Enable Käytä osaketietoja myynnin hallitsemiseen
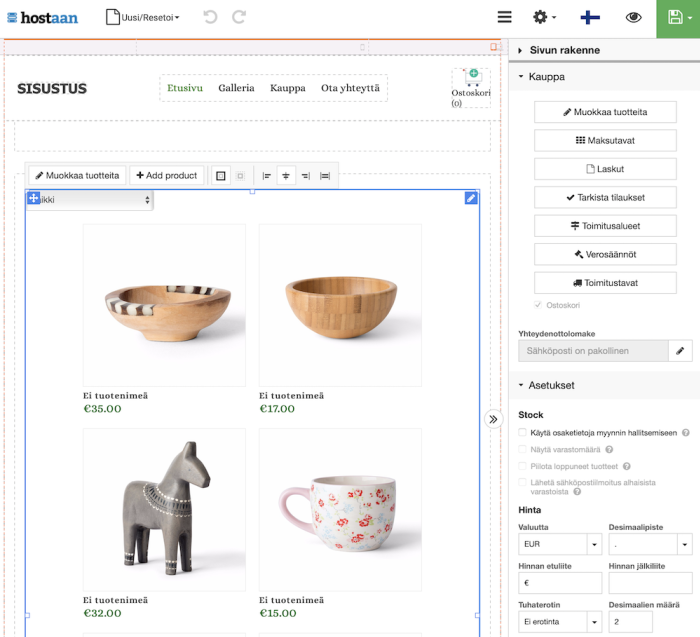Viewport: 700px width, 637px height. click(522, 432)
